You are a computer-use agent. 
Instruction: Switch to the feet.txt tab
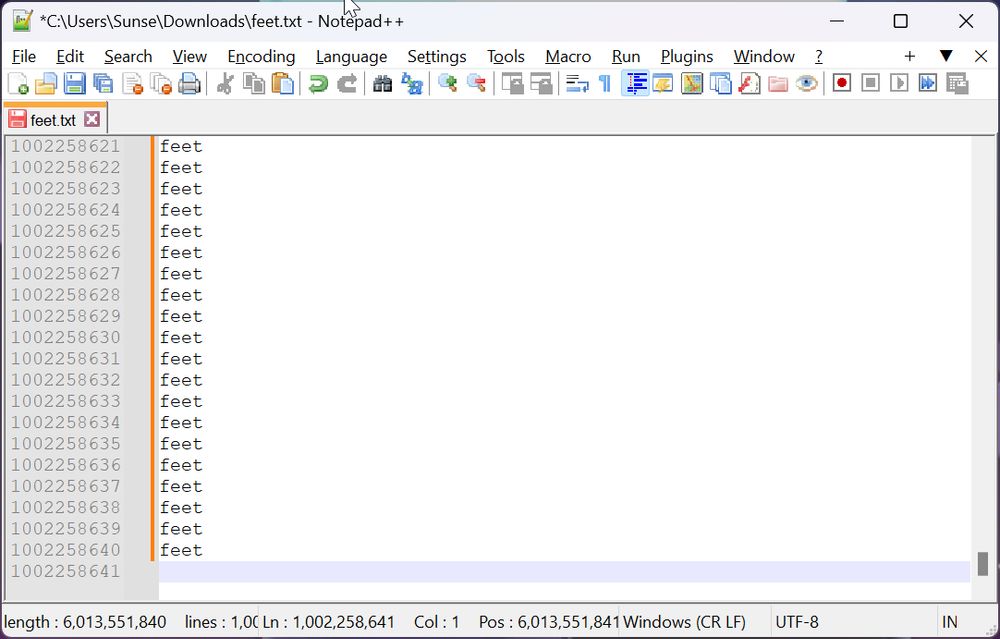(x=48, y=117)
